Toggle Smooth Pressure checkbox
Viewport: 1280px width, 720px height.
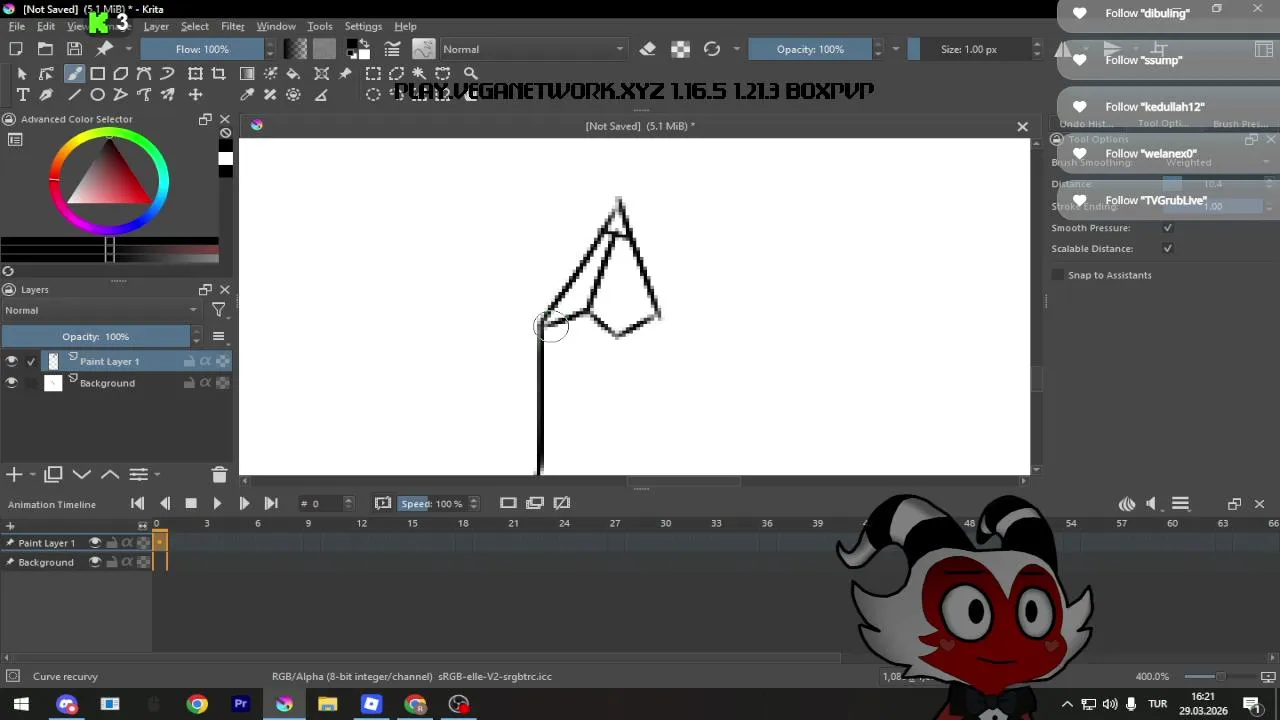coord(1167,228)
